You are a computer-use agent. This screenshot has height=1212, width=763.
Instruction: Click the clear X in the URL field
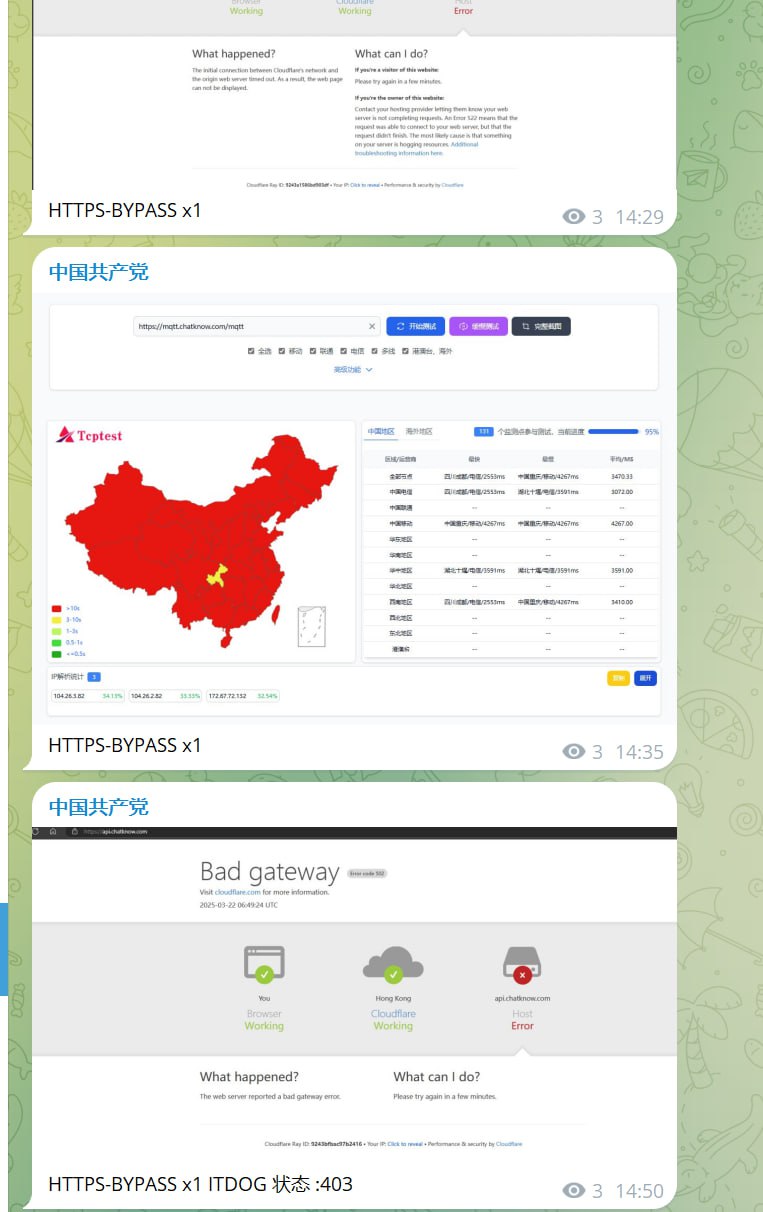pos(372,326)
